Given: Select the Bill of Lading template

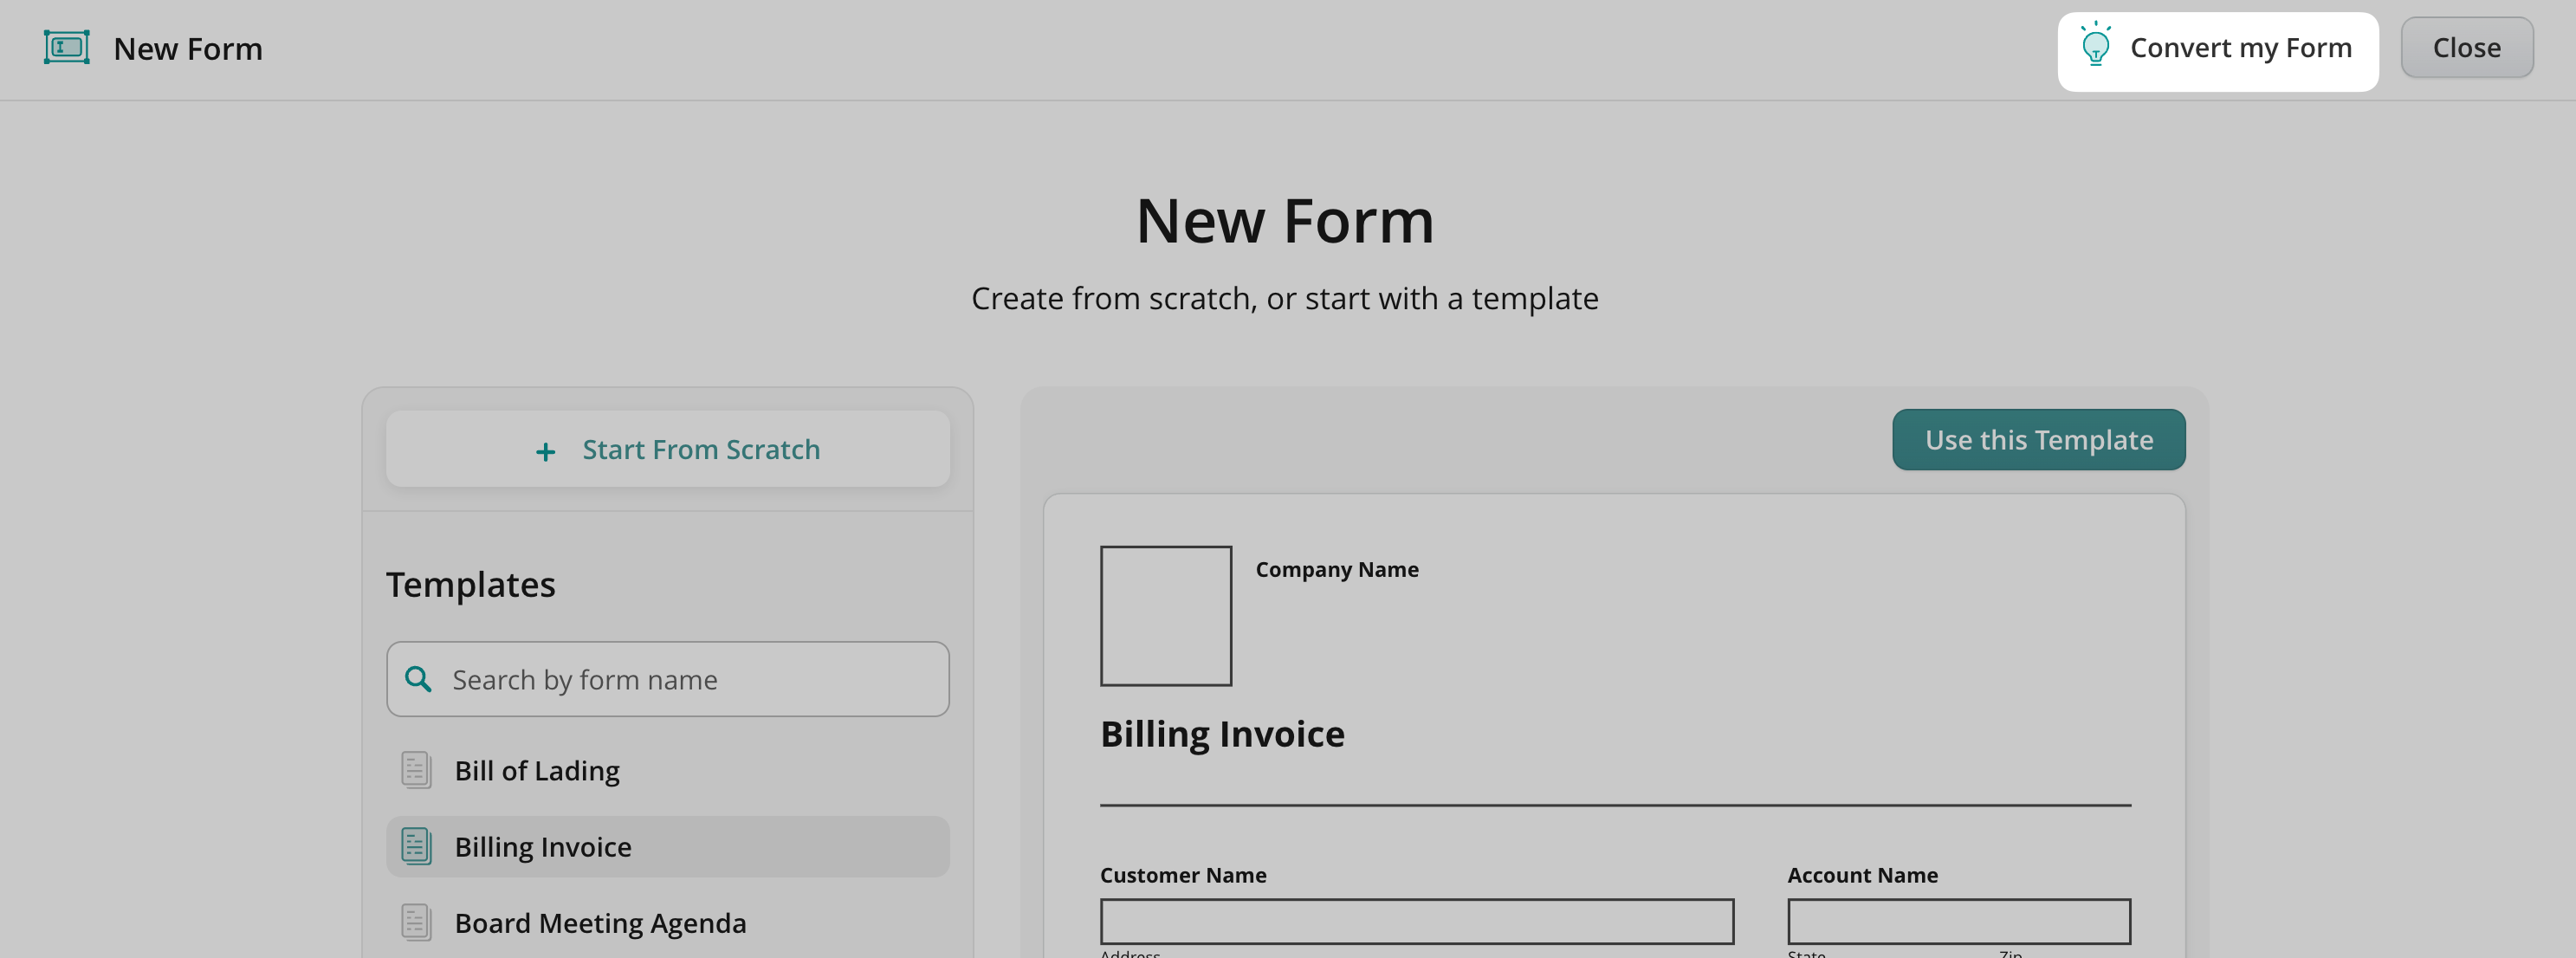Looking at the screenshot, I should tap(537, 770).
